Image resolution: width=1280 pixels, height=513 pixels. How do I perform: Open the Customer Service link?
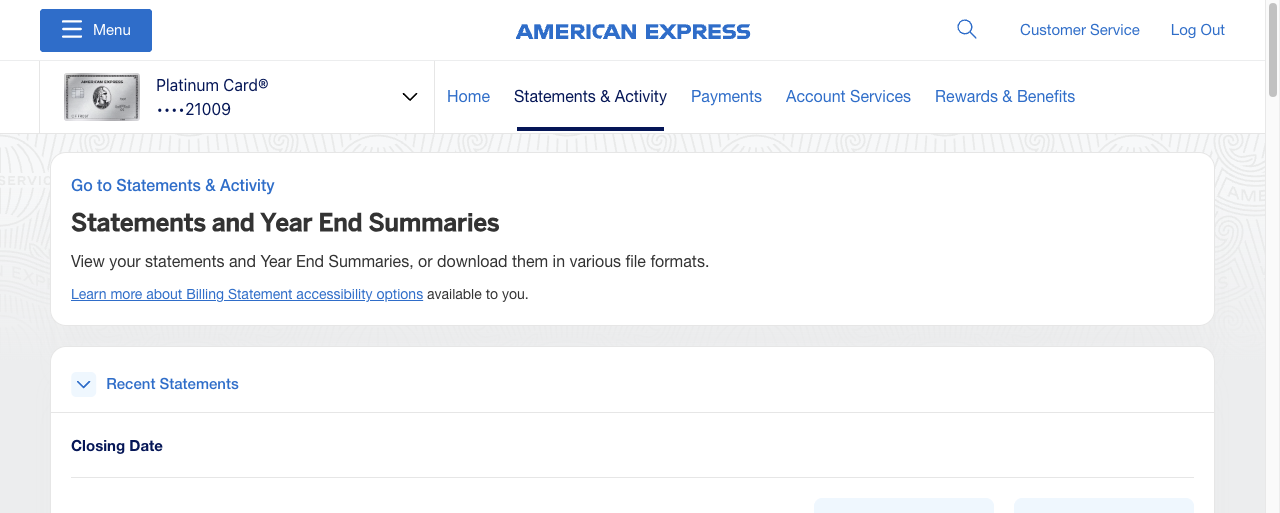point(1079,30)
